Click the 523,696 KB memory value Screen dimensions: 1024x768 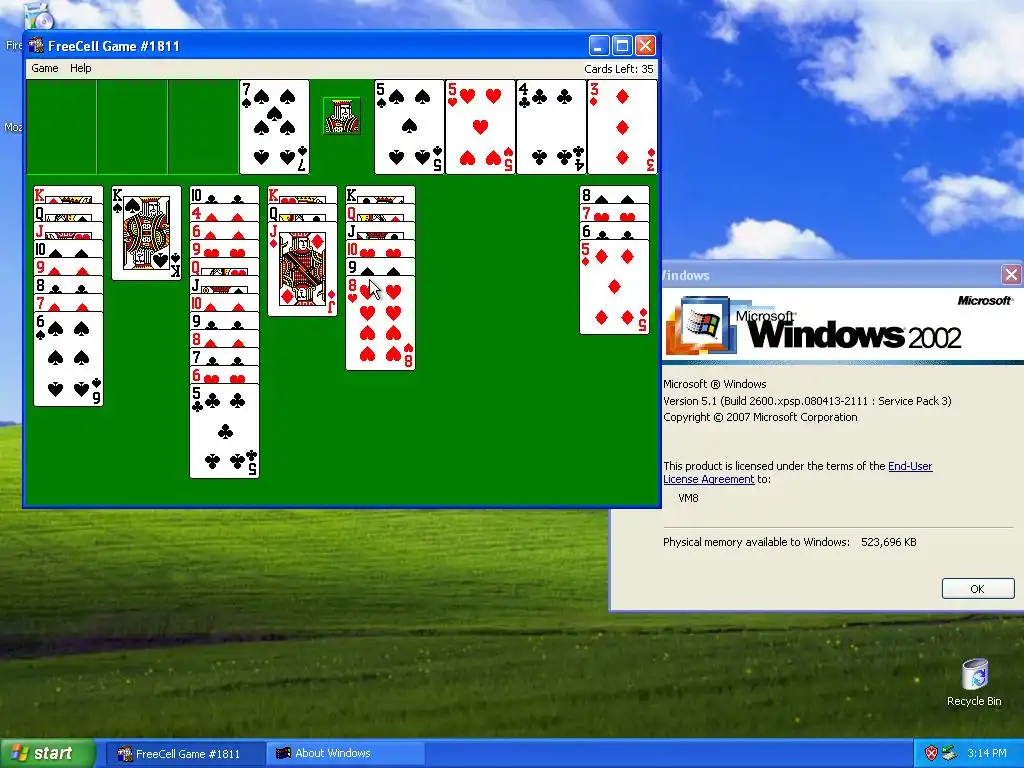[x=888, y=542]
